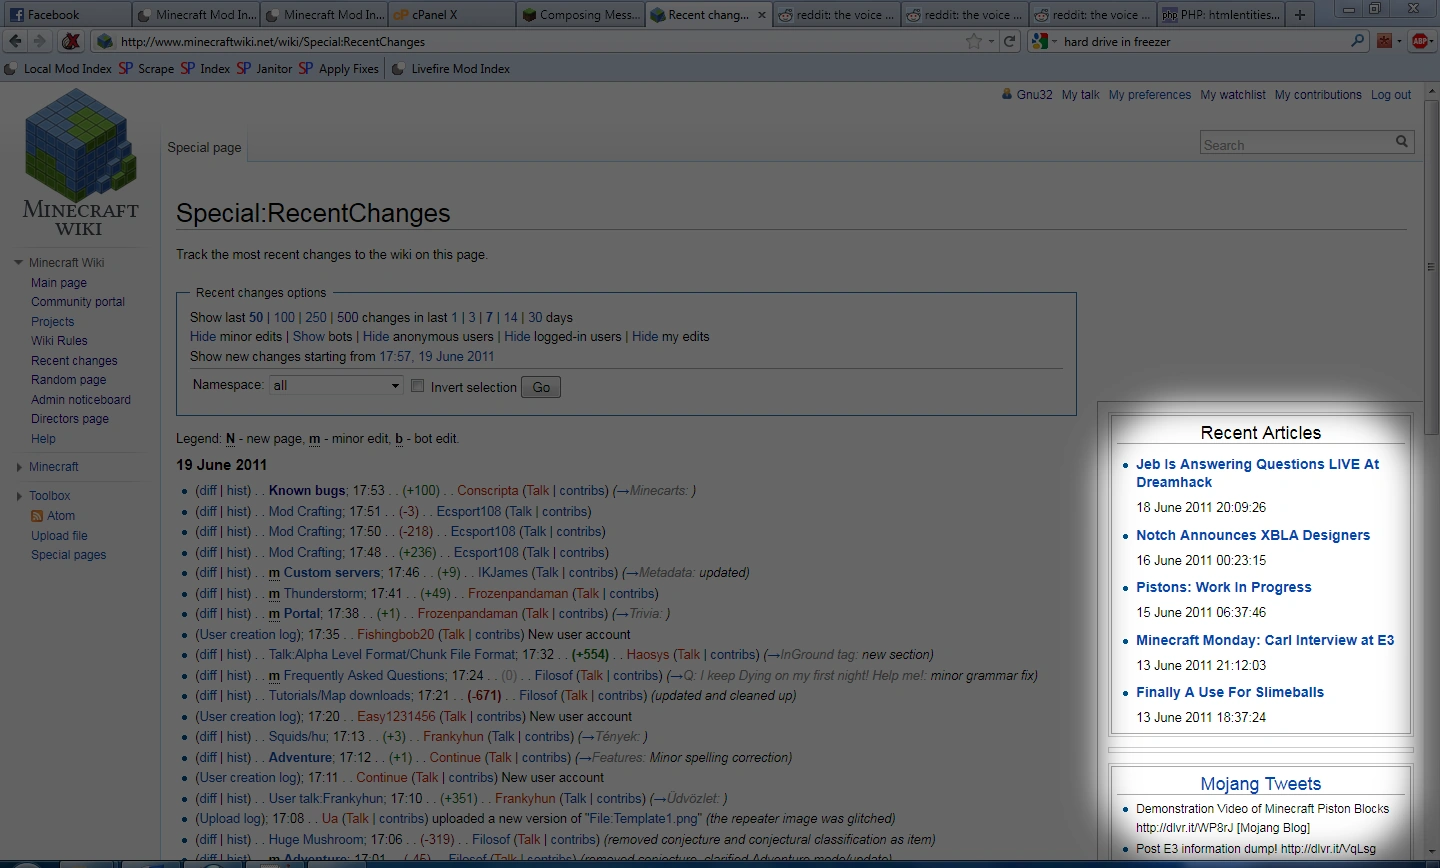Open the Main page sidebar link
The height and width of the screenshot is (868, 1440).
tap(59, 283)
